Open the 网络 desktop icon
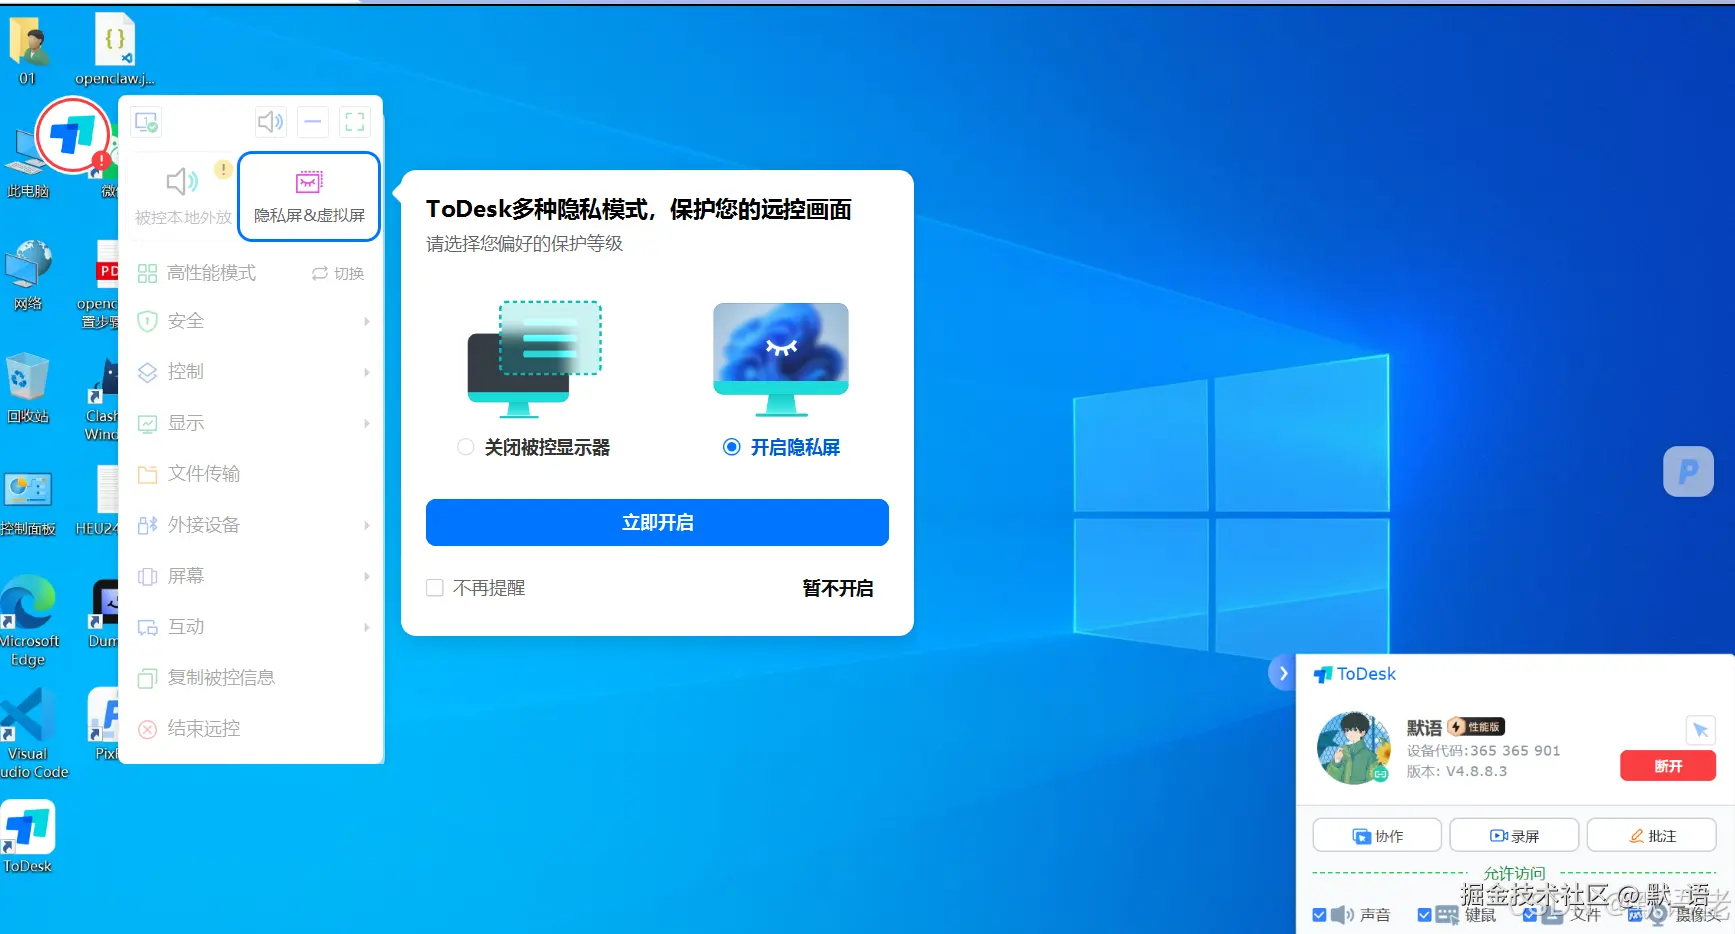This screenshot has width=1735, height=934. 28,276
